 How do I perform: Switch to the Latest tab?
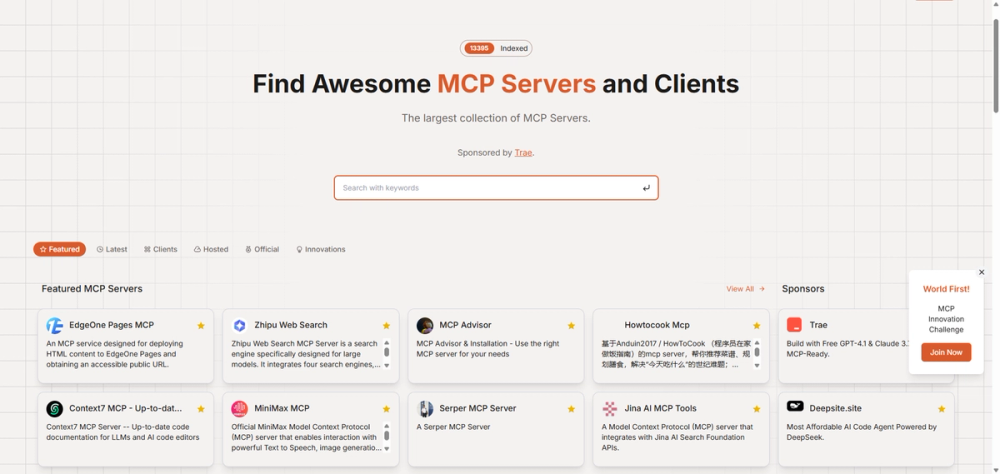tap(112, 249)
